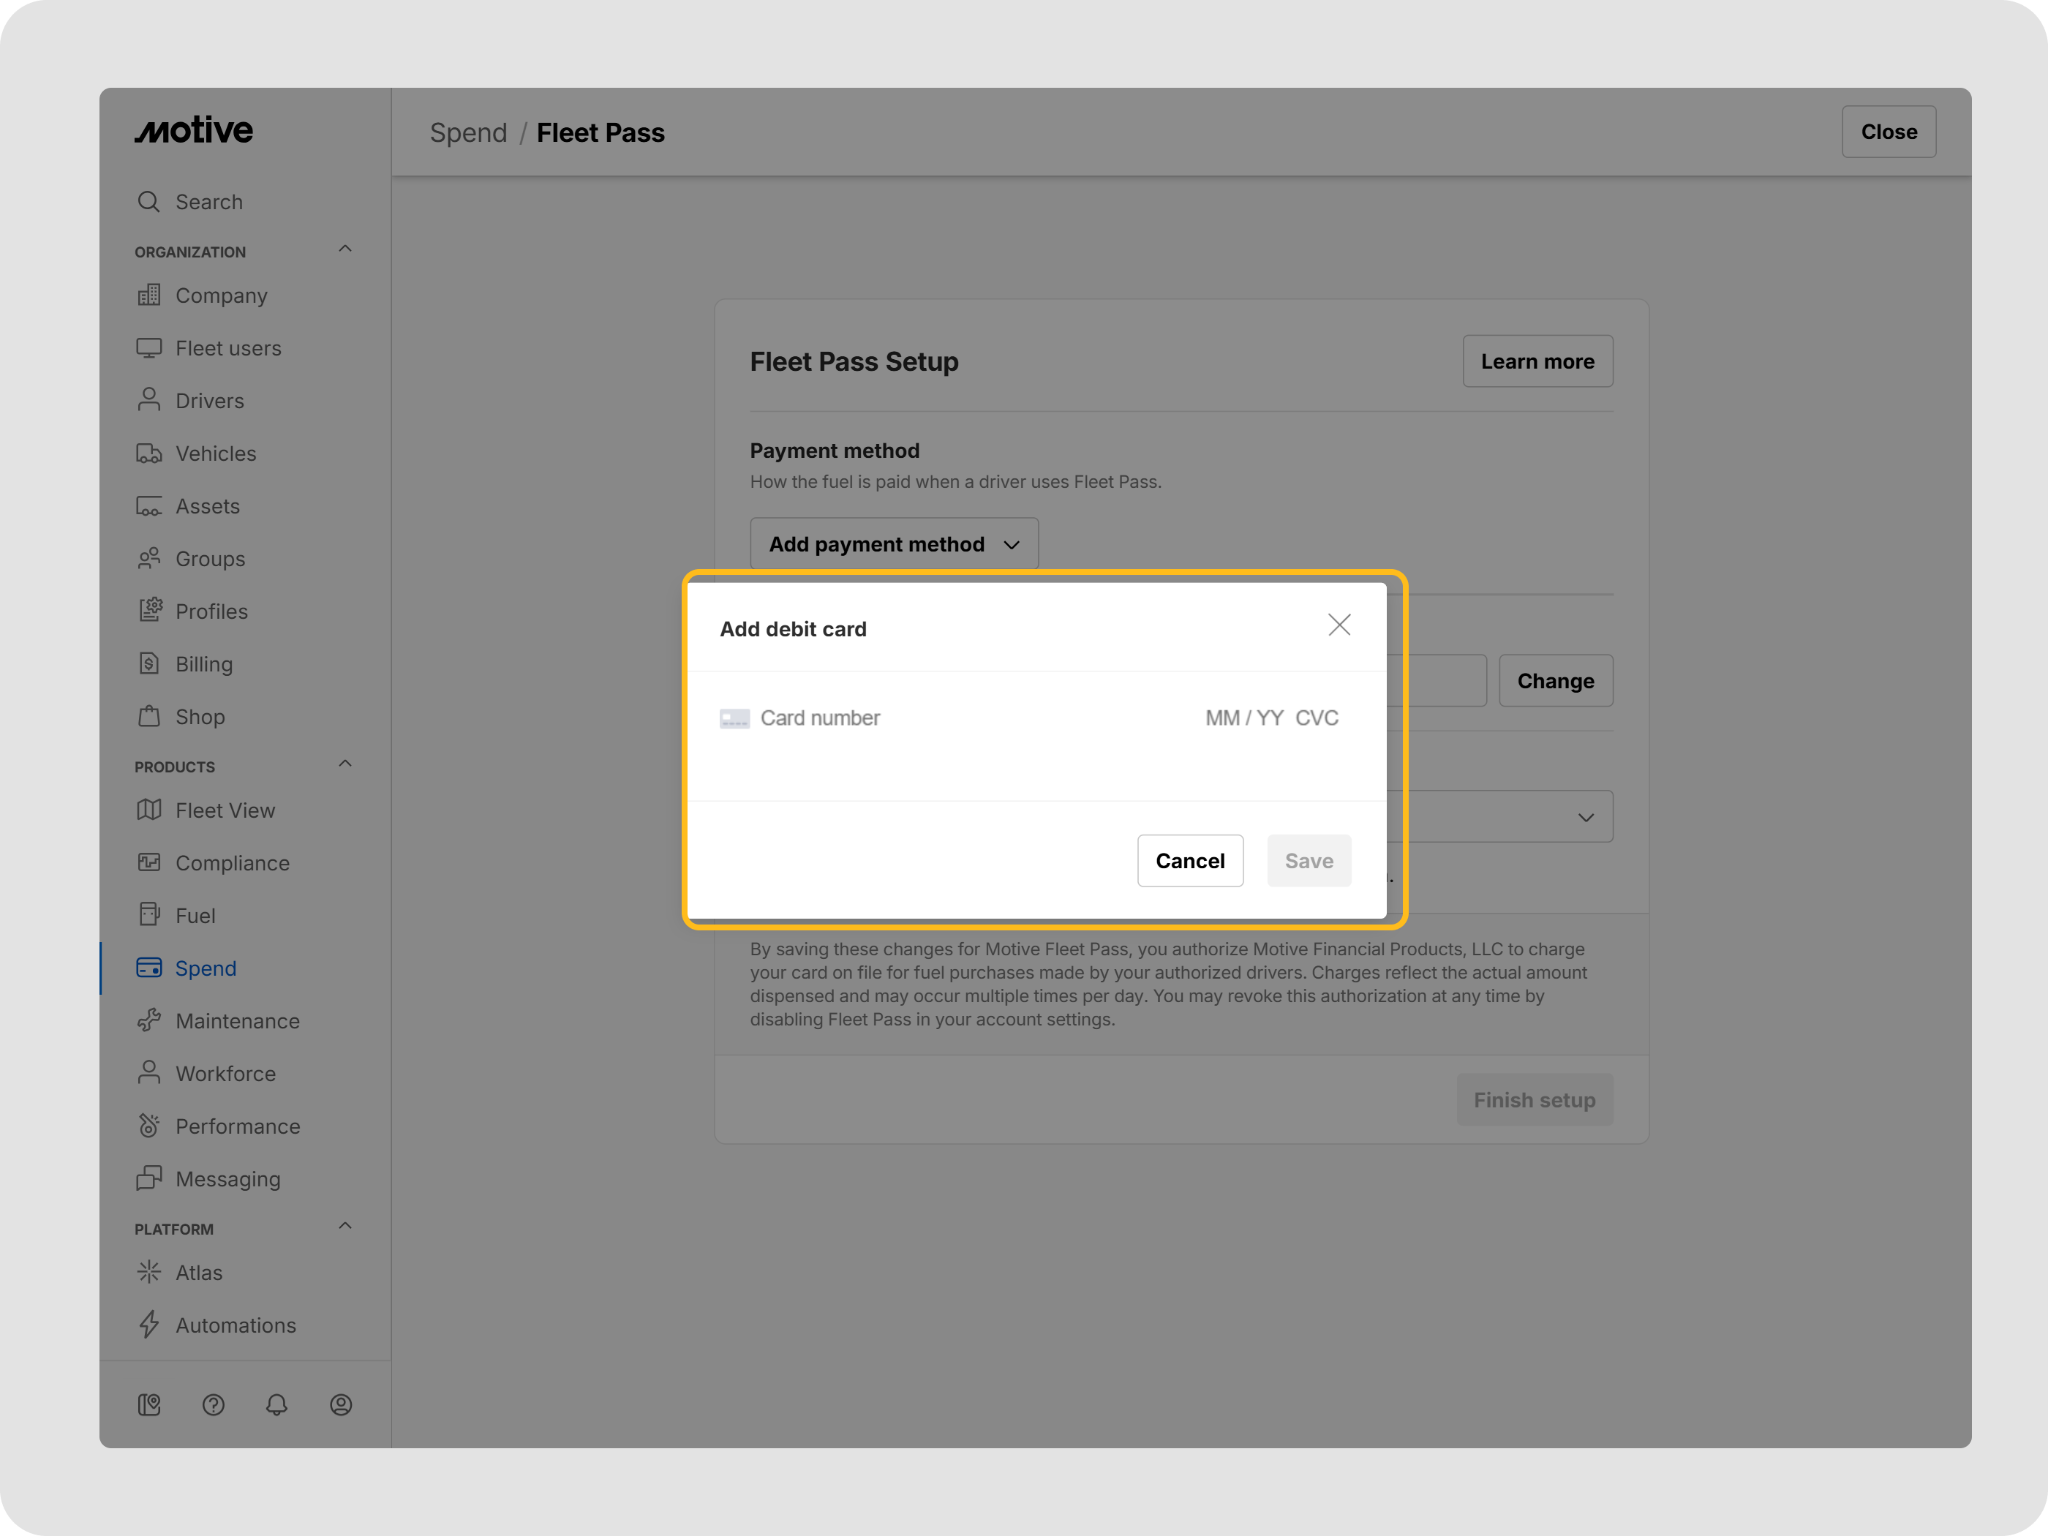Click the user account icon

coord(341,1405)
